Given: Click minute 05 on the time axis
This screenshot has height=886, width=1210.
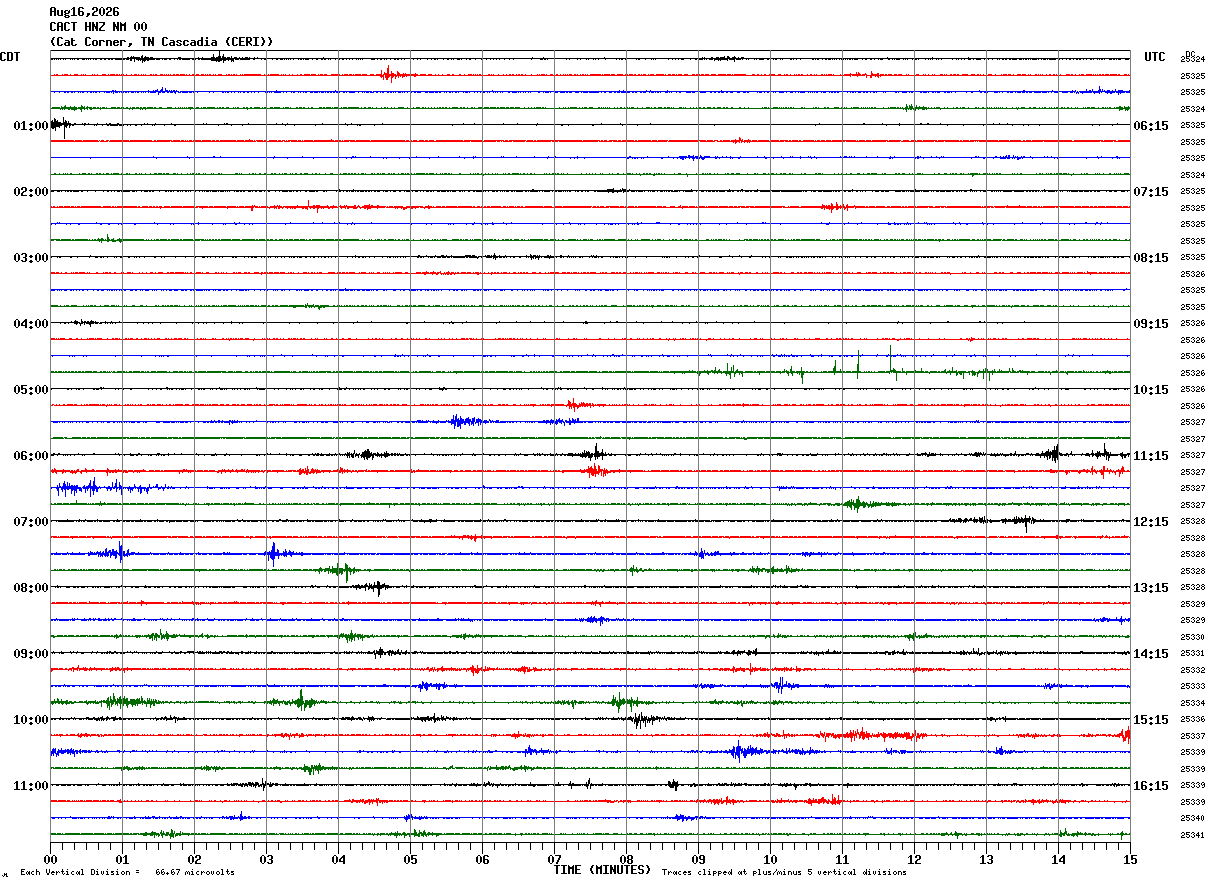Looking at the screenshot, I should 410,859.
